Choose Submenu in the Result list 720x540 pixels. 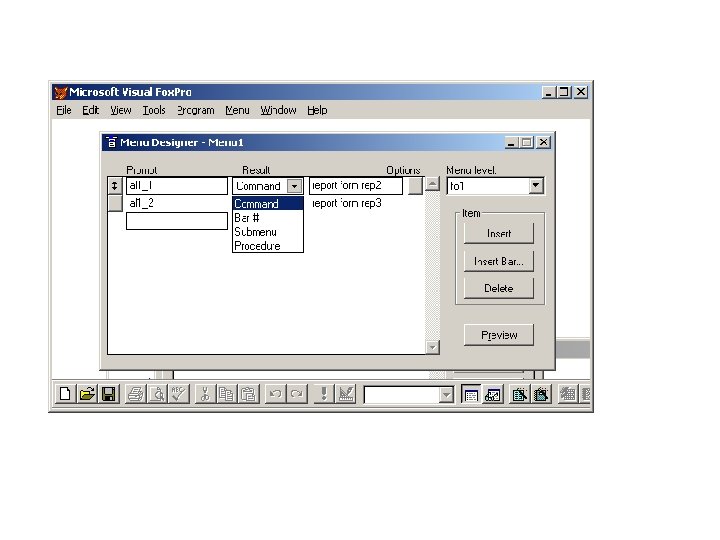pyautogui.click(x=268, y=232)
